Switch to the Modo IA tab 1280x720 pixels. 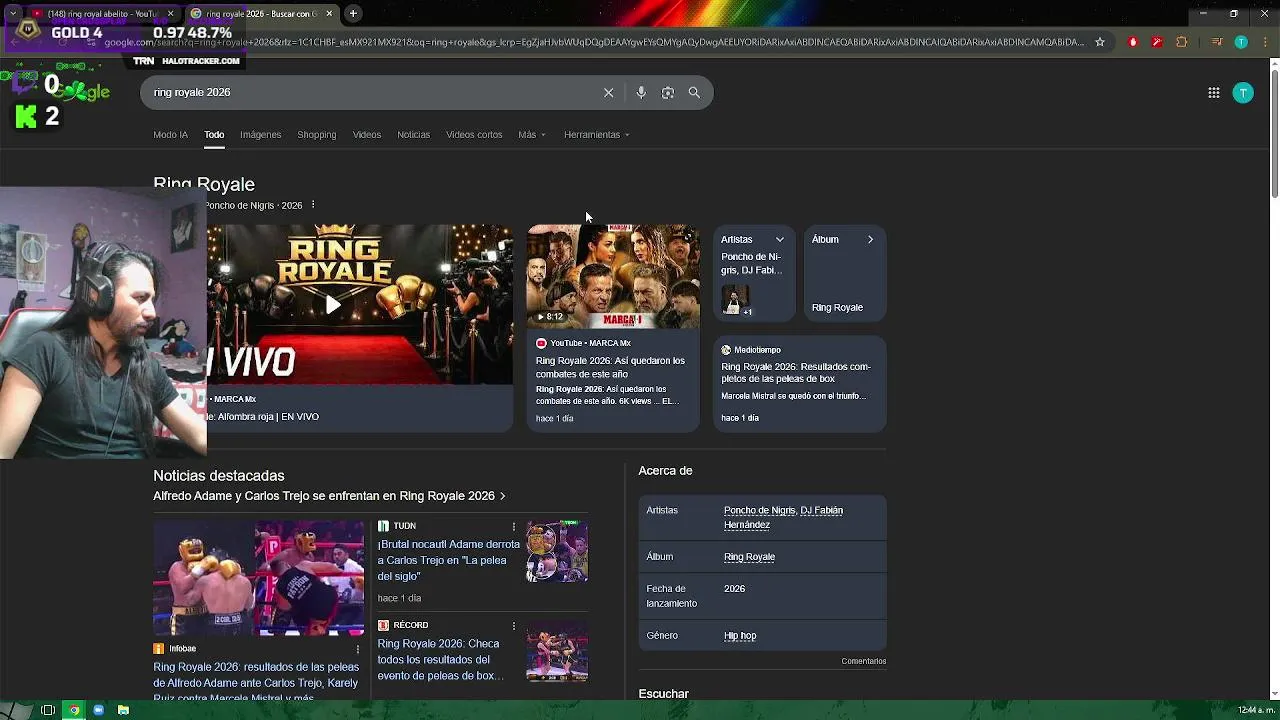click(x=170, y=135)
